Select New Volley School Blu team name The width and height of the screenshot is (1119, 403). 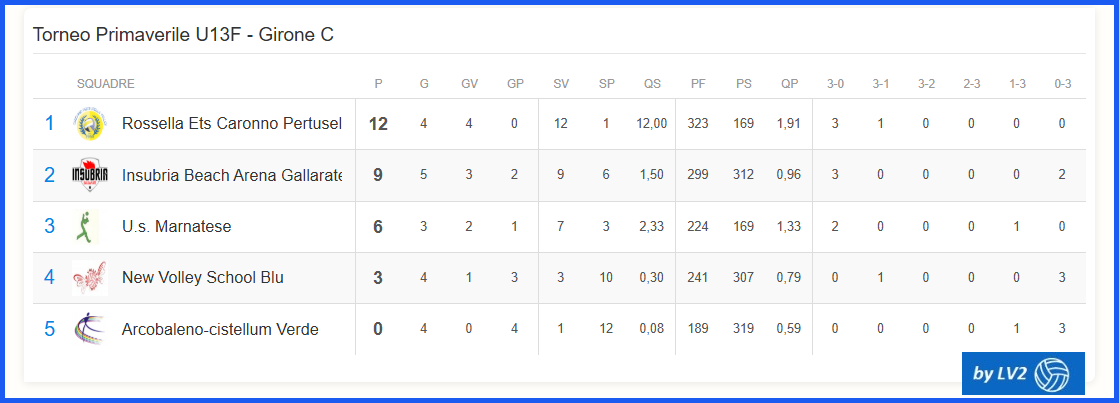203,277
